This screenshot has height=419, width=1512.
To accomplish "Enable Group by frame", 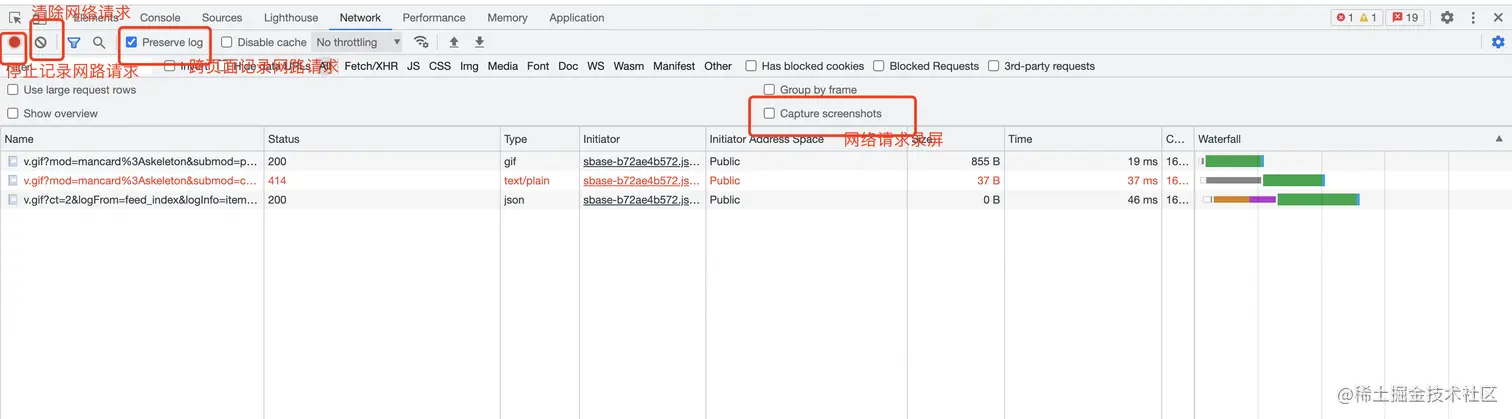I will click(769, 90).
